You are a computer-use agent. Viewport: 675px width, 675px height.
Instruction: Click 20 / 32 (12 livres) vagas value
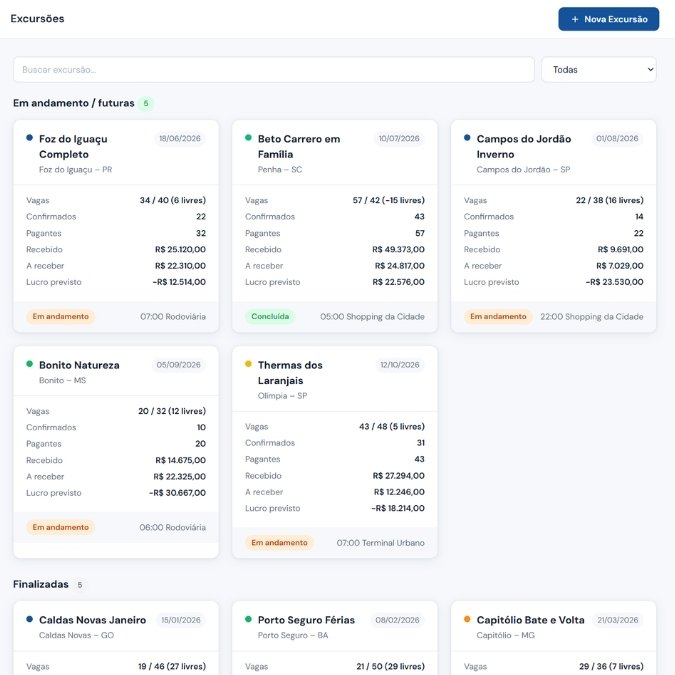pyautogui.click(x=172, y=411)
